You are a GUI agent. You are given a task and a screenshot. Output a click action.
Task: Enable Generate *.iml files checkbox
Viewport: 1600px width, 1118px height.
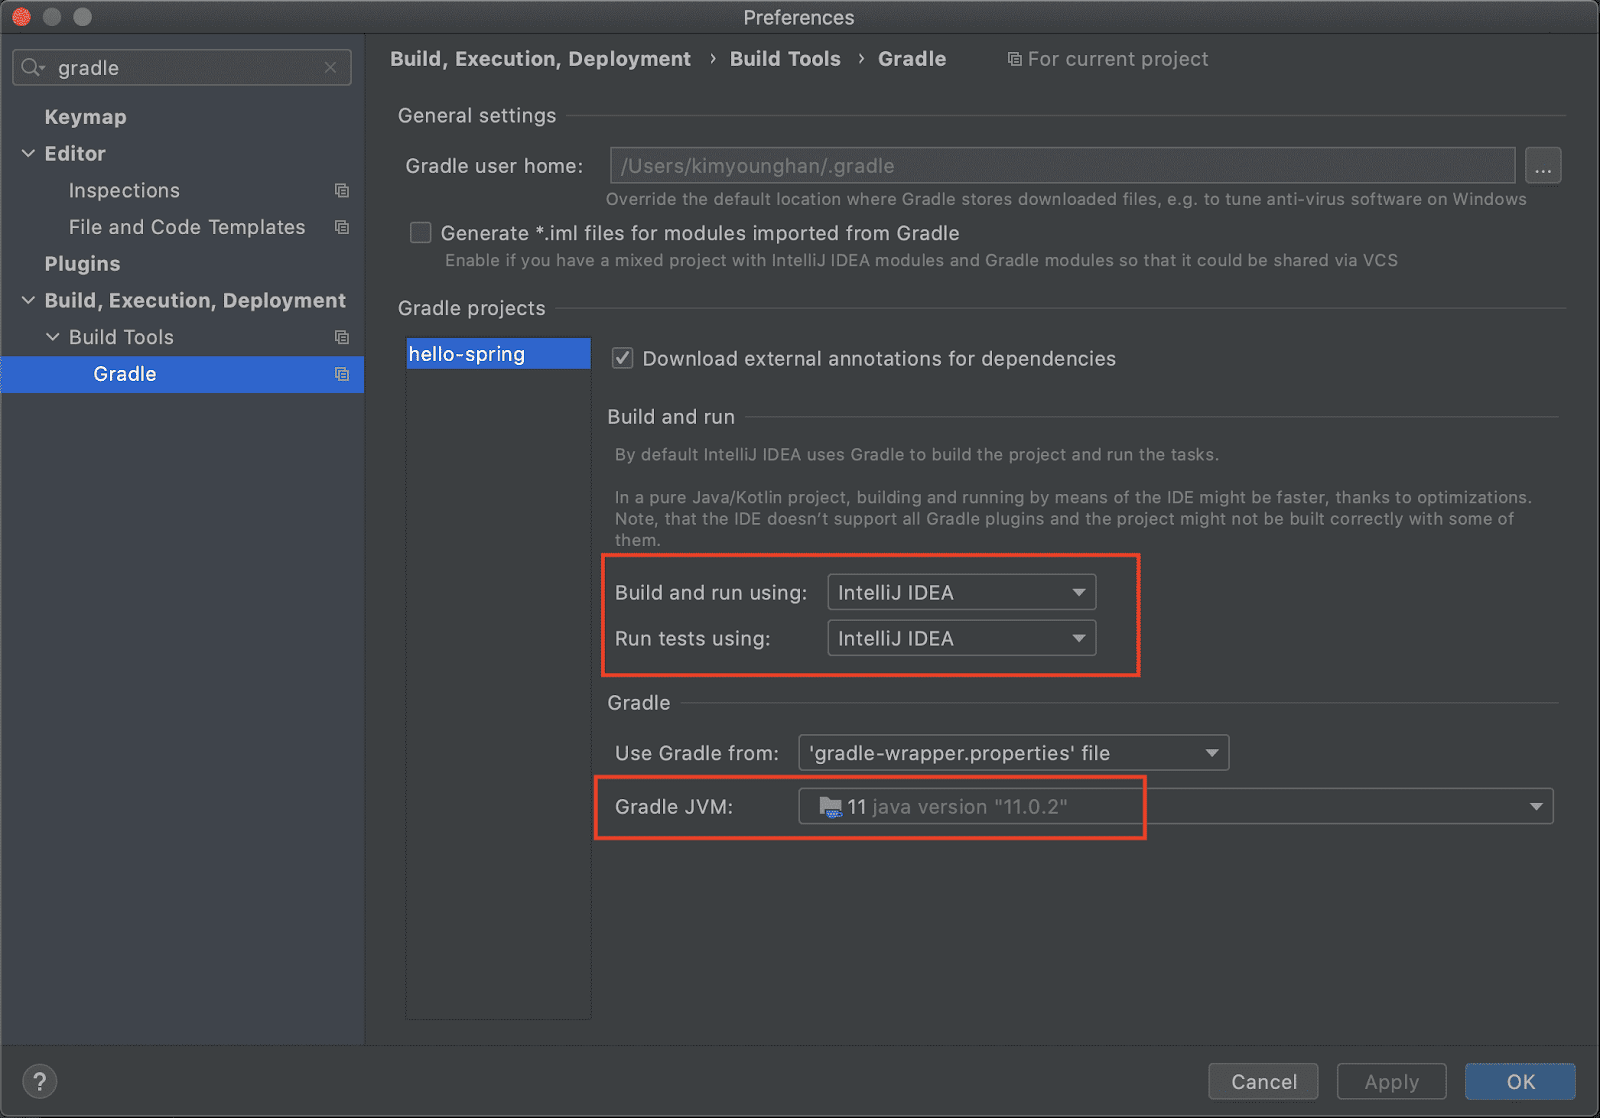tap(421, 233)
